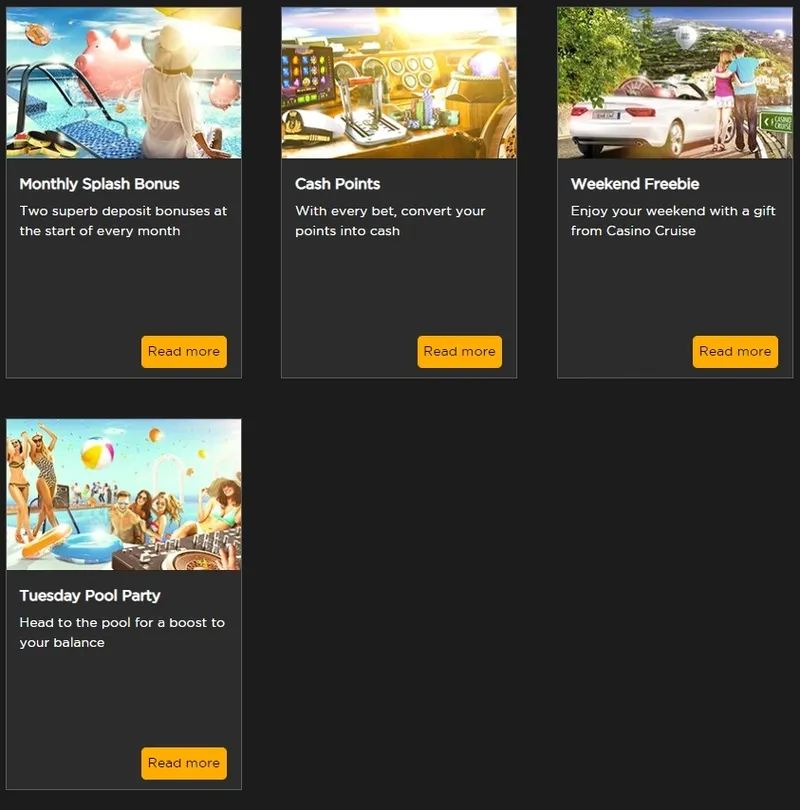Image resolution: width=800 pixels, height=810 pixels.
Task: Click the Monthly Splash Bonus heading
Action: [x=100, y=184]
